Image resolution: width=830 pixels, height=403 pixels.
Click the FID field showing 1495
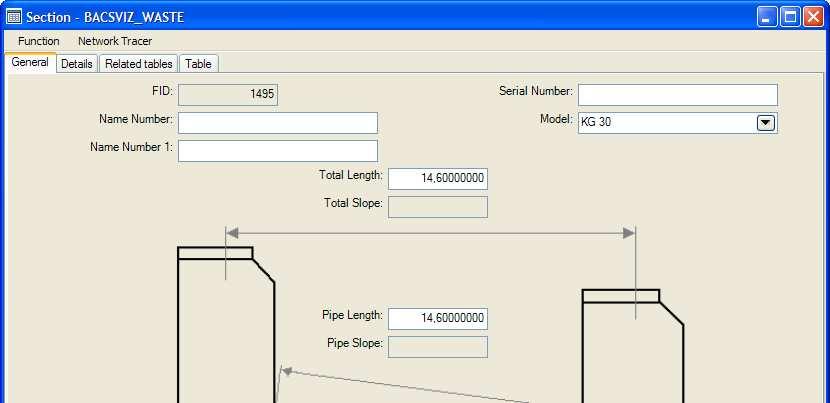coord(228,95)
